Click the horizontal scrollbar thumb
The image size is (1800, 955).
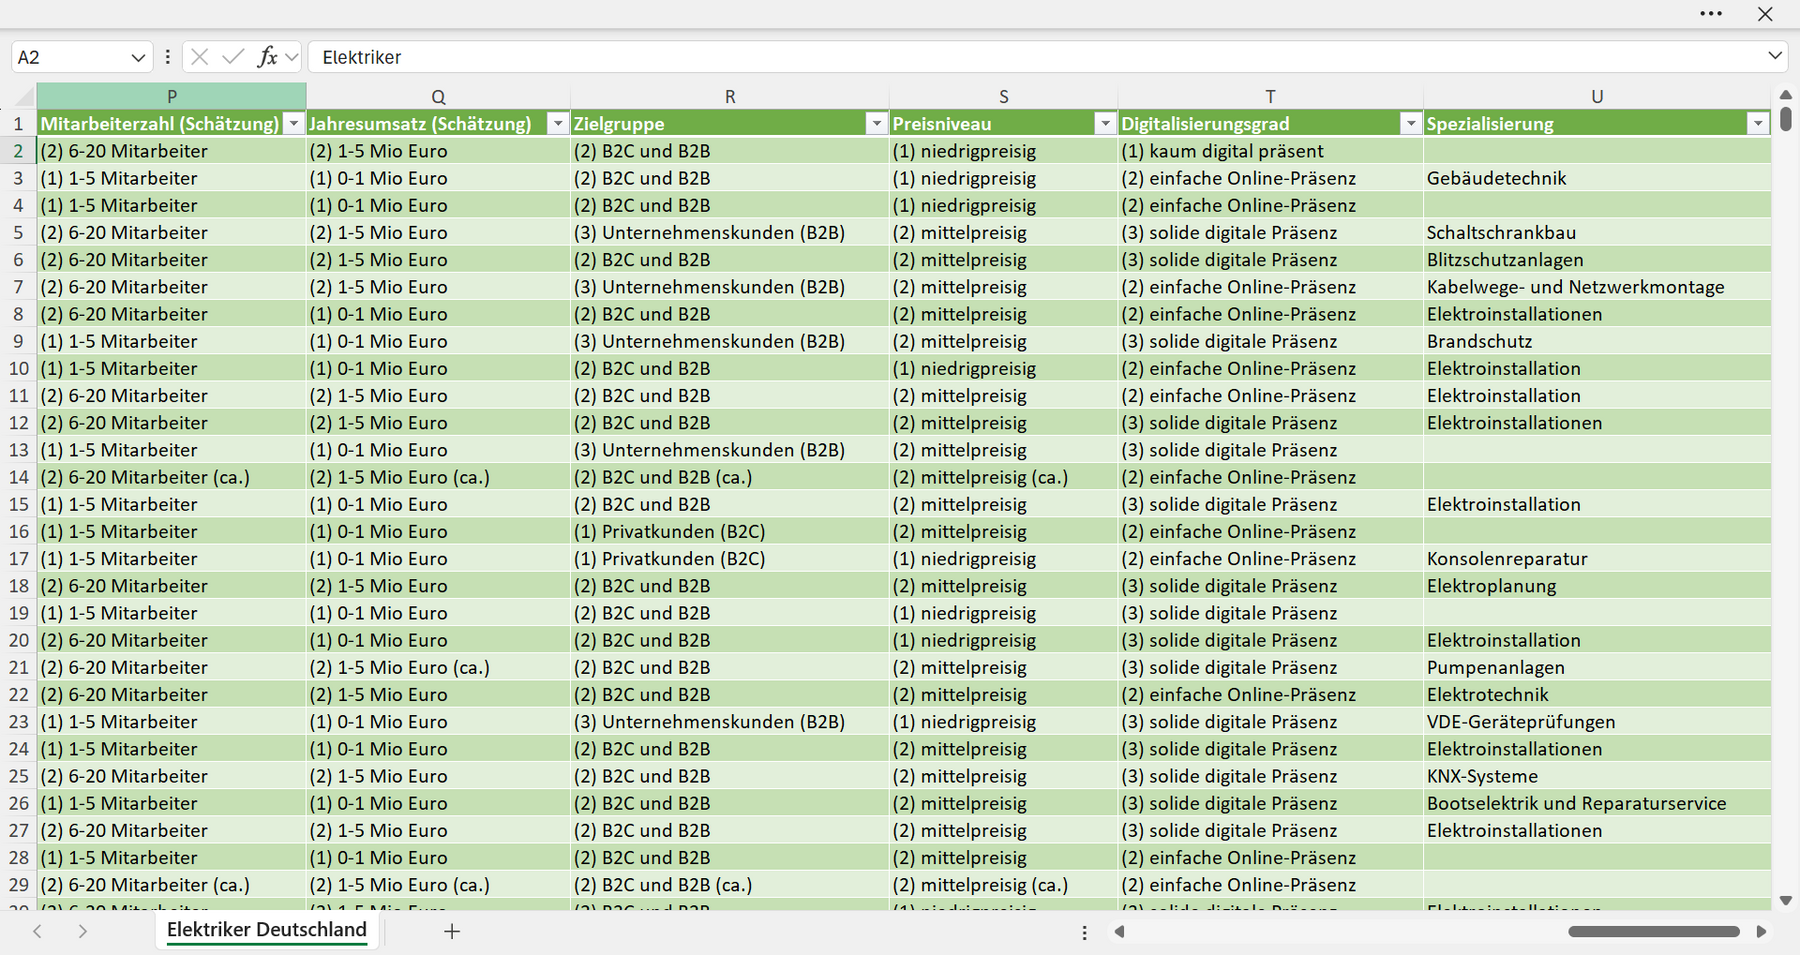pos(1654,931)
